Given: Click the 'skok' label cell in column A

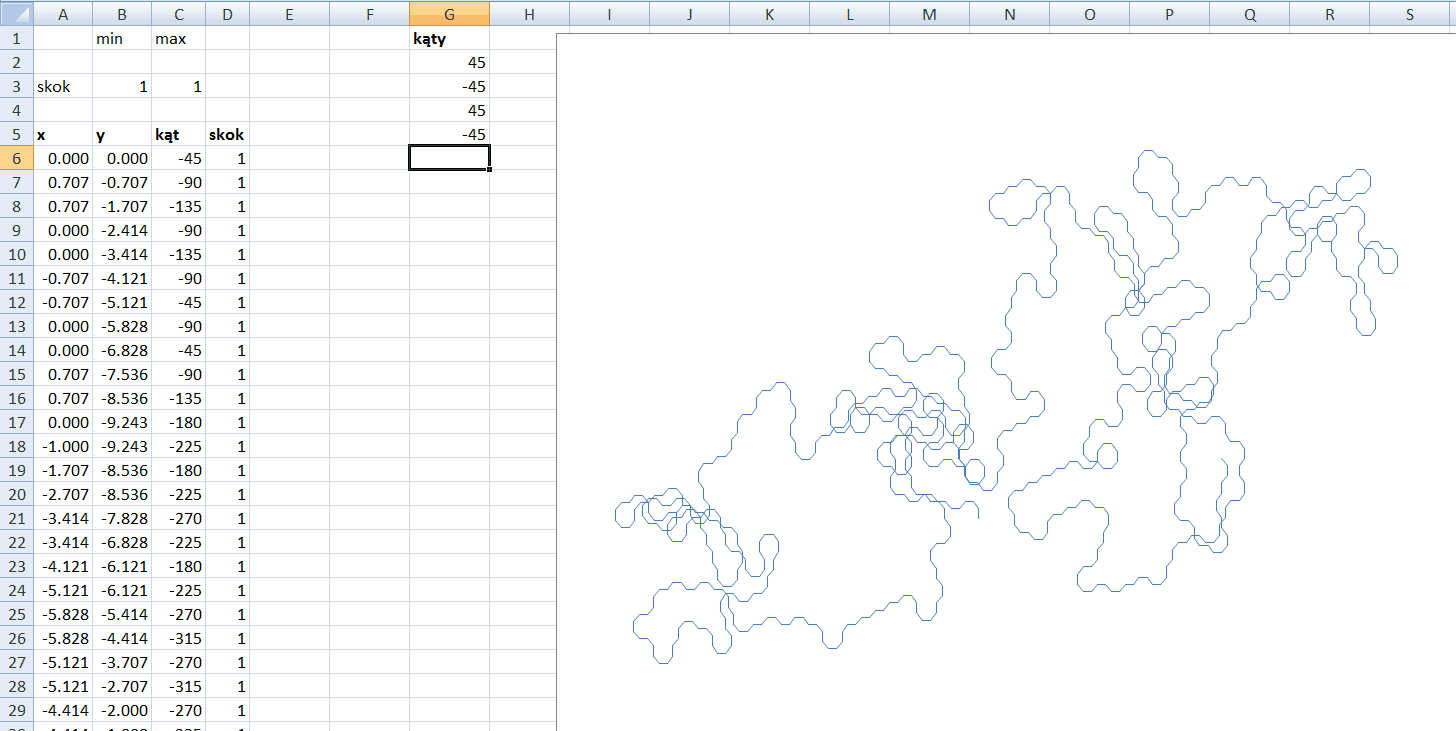Looking at the screenshot, I should [63, 86].
